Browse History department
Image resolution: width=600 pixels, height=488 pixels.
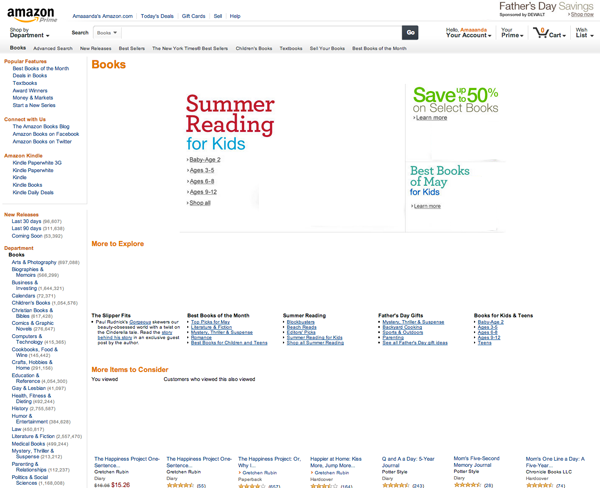(20, 408)
